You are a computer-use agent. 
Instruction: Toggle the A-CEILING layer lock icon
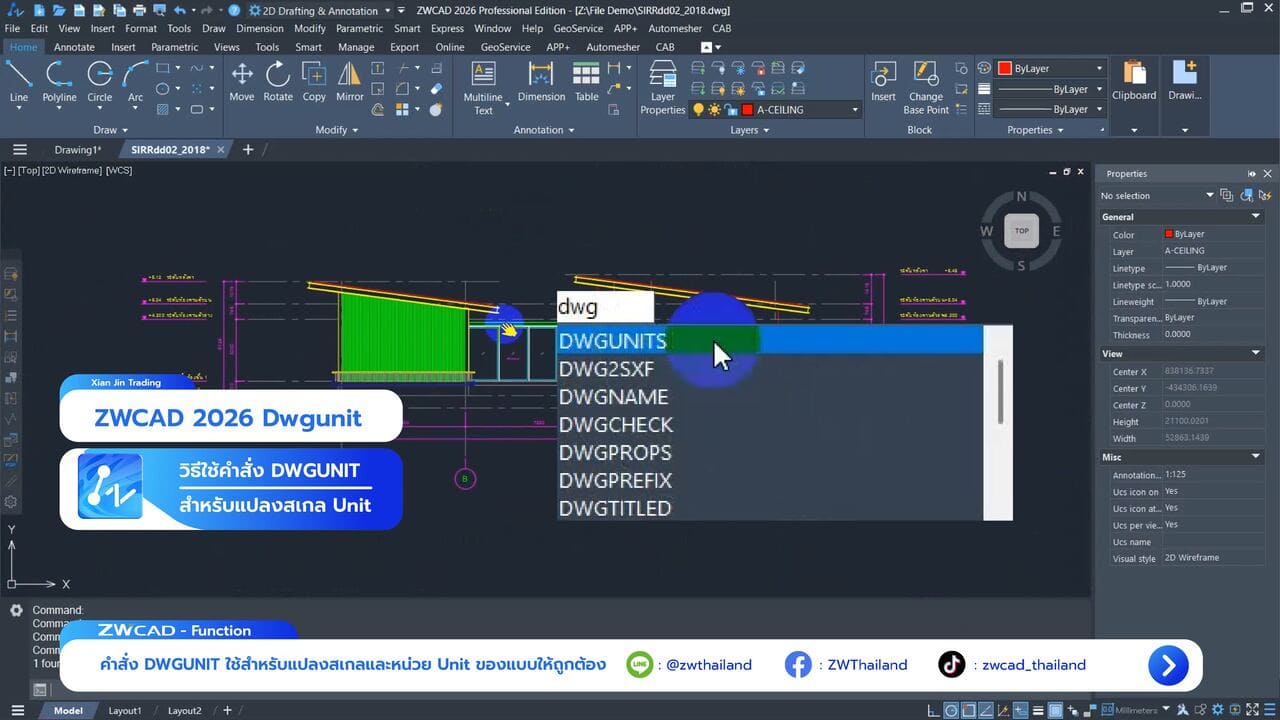click(731, 110)
